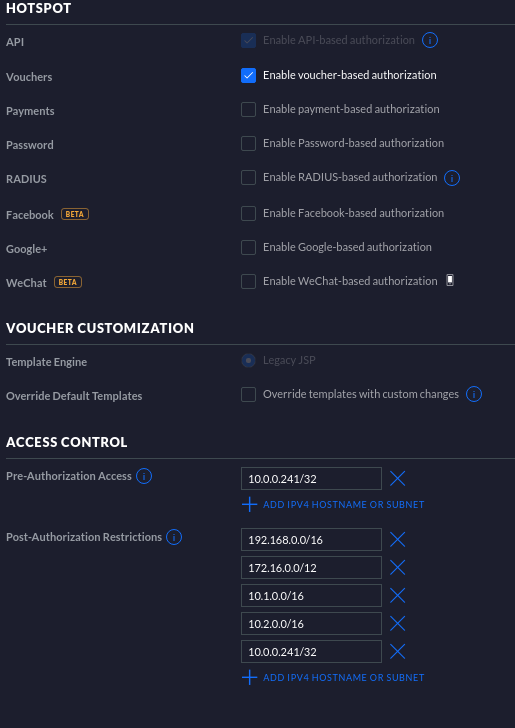This screenshot has width=515, height=728.
Task: Remove the 10.2.0.0/16 restriction entry
Action: coord(398,624)
